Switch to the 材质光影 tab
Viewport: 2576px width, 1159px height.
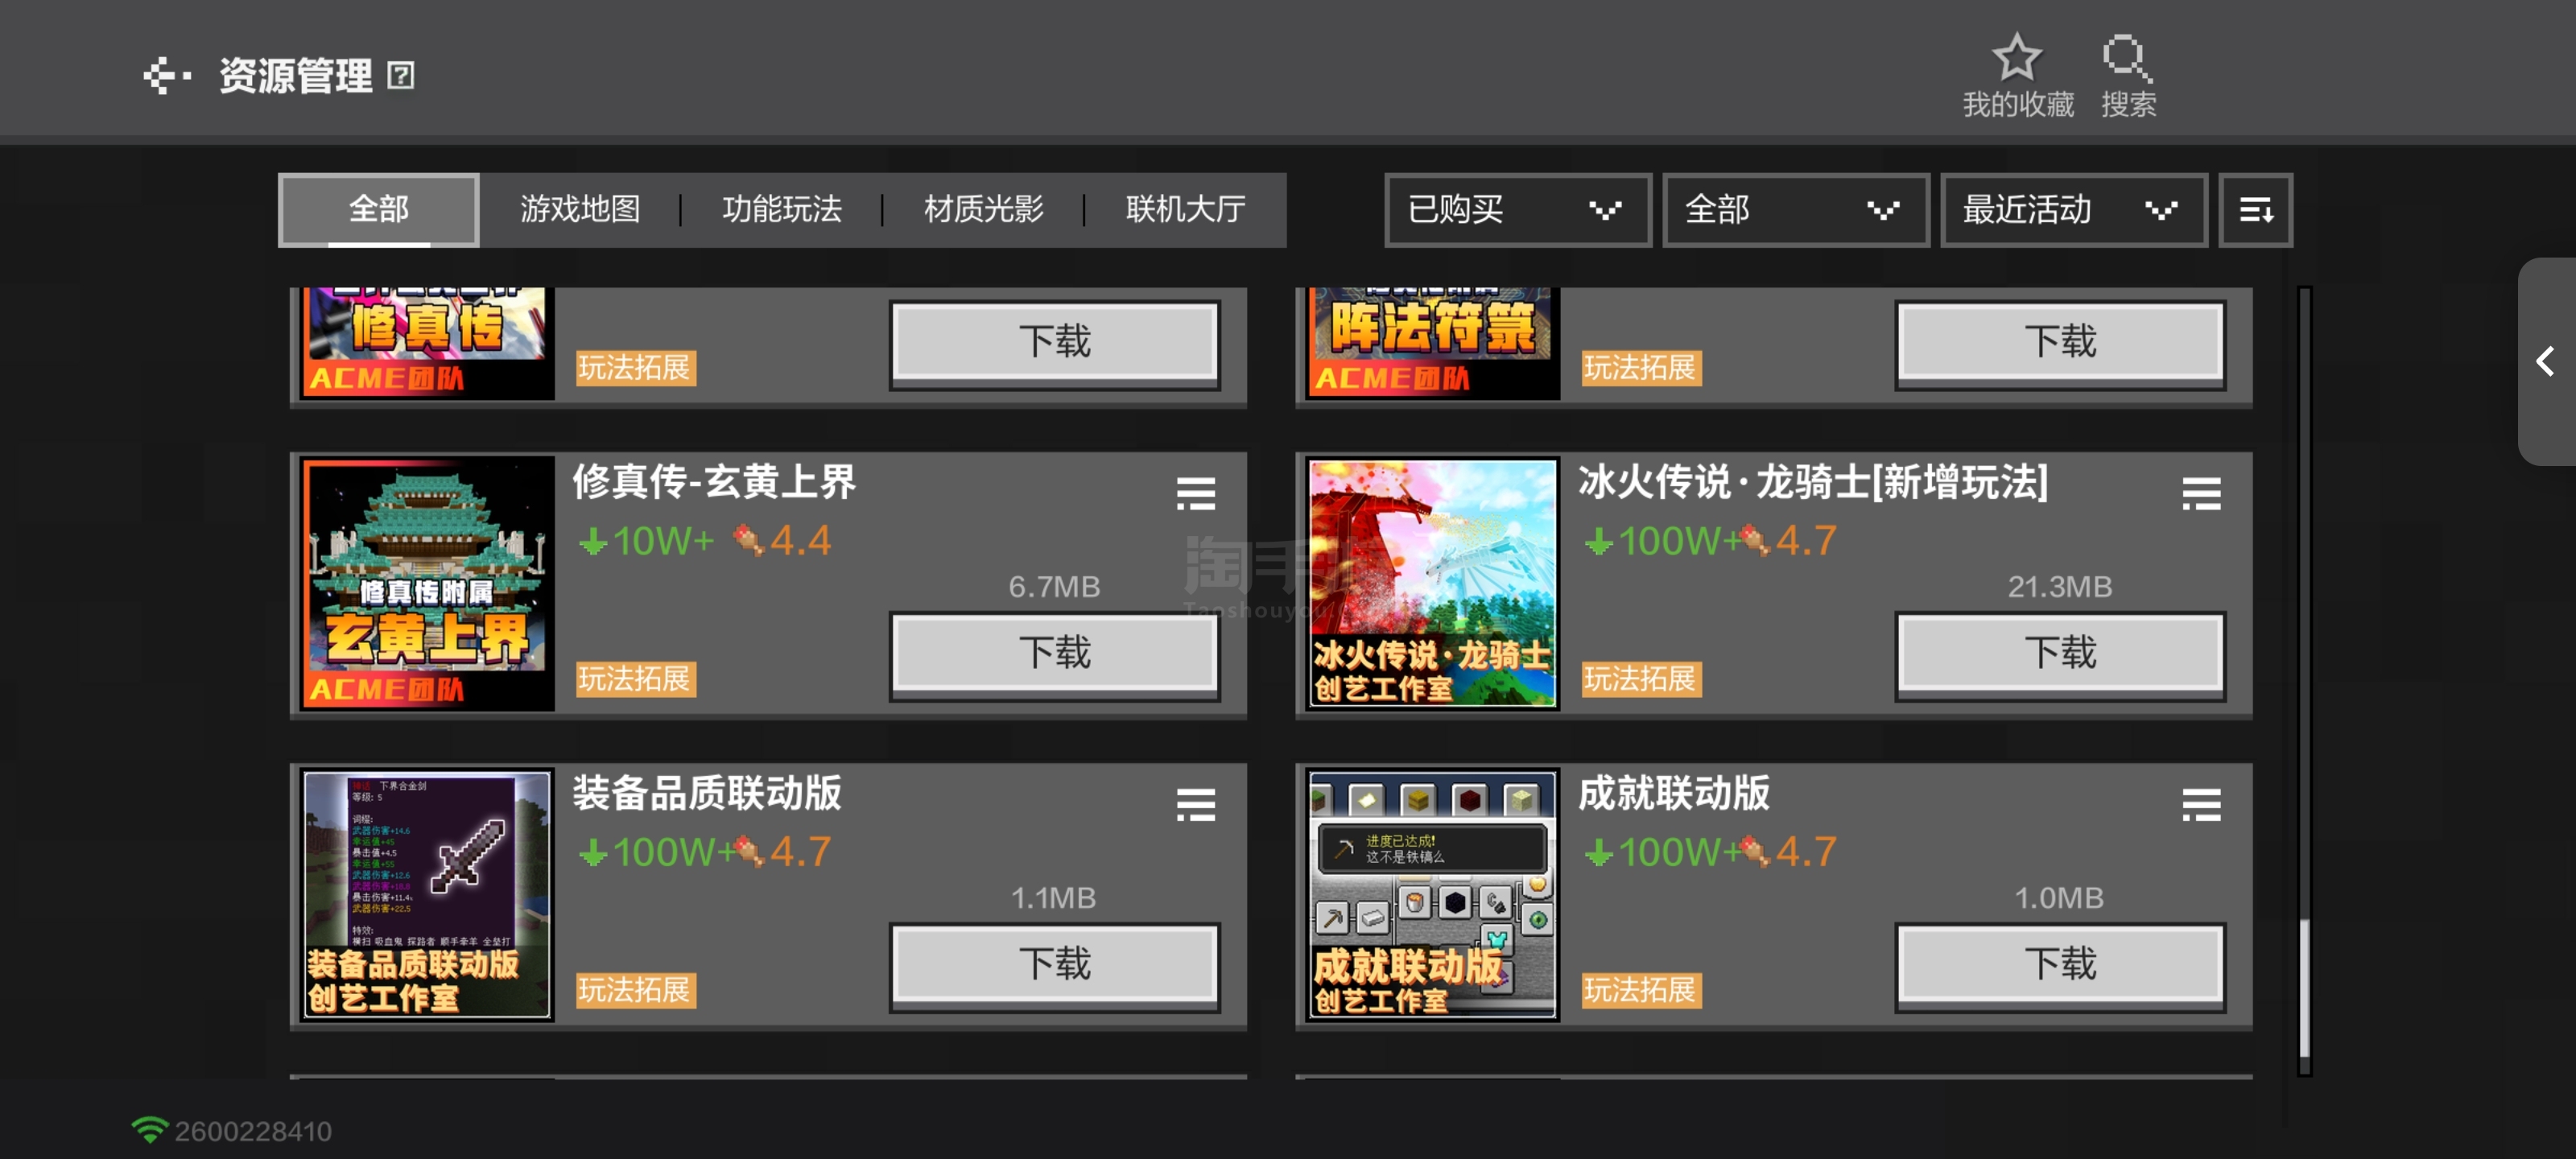tap(983, 210)
